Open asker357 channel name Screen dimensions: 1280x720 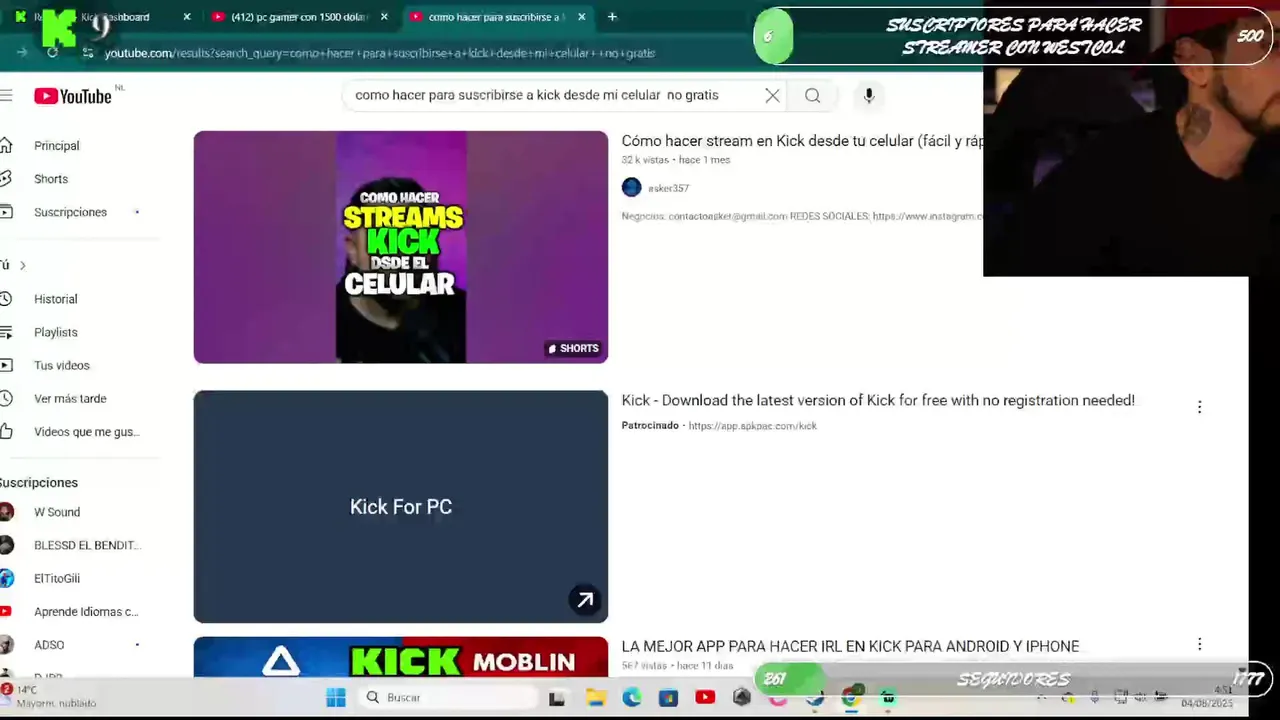668,188
